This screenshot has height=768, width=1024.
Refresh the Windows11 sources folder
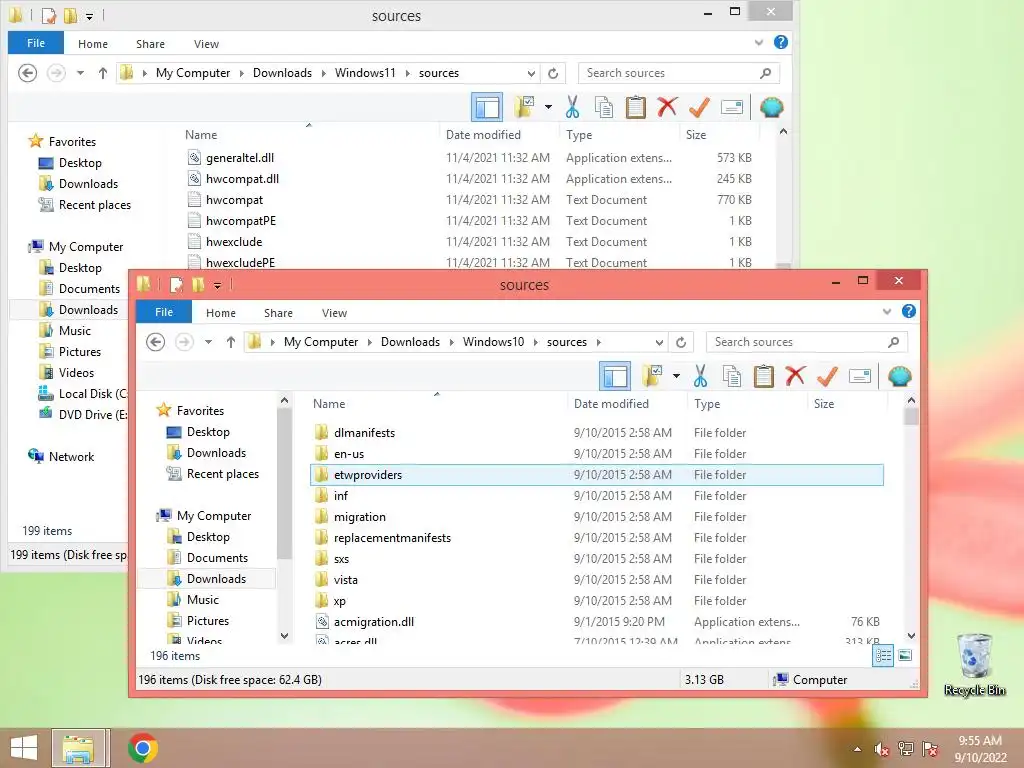(x=553, y=73)
